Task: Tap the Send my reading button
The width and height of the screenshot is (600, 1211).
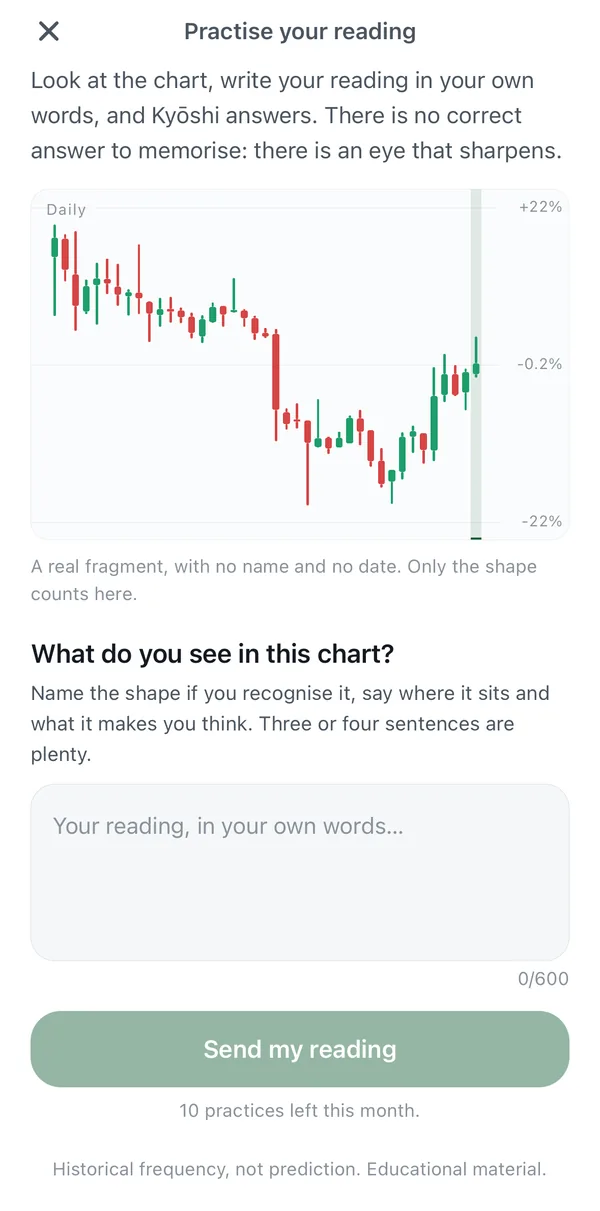Action: click(300, 1049)
